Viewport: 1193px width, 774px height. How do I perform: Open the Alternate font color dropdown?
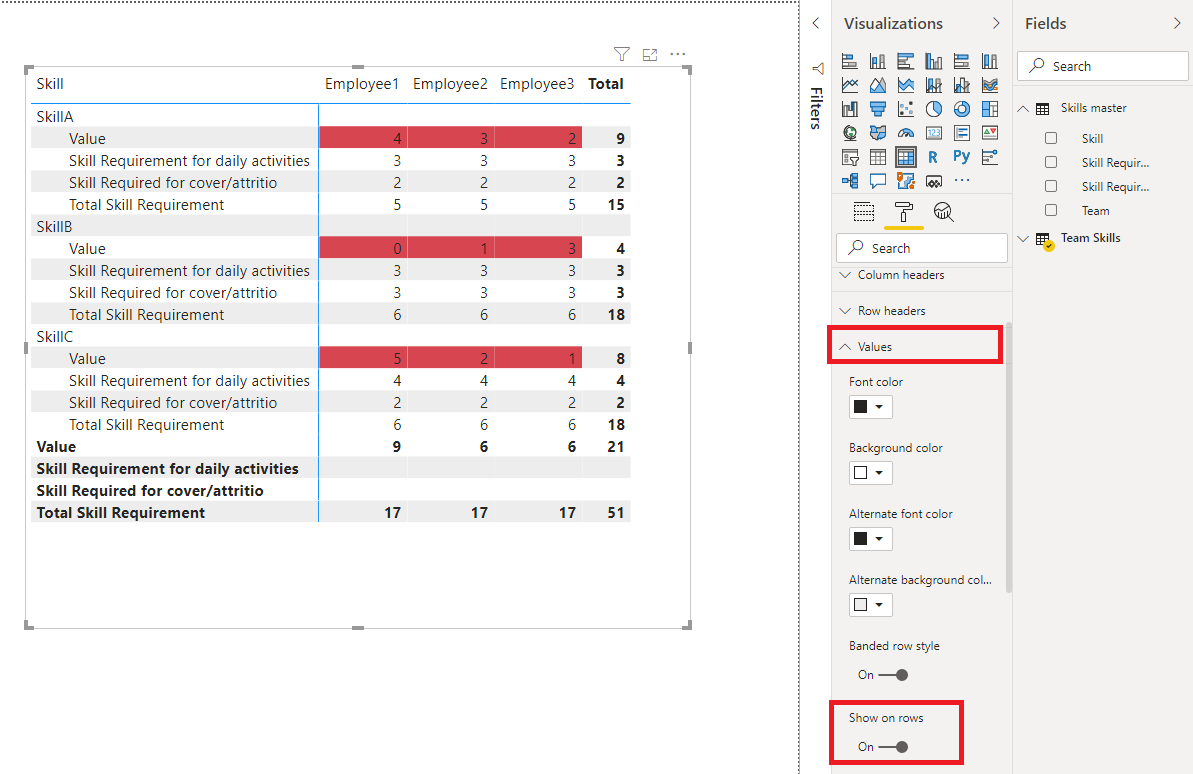870,539
